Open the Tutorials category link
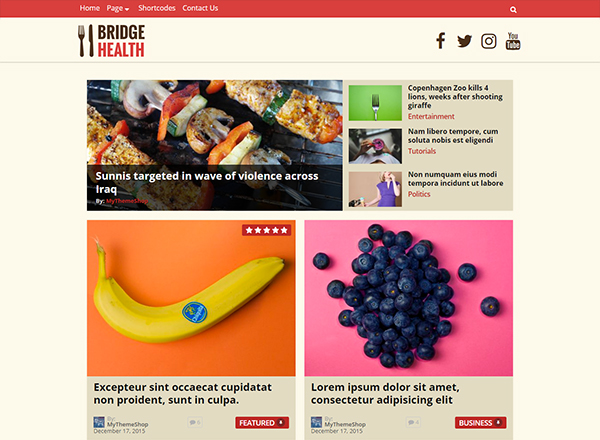600x440 pixels. (x=422, y=151)
